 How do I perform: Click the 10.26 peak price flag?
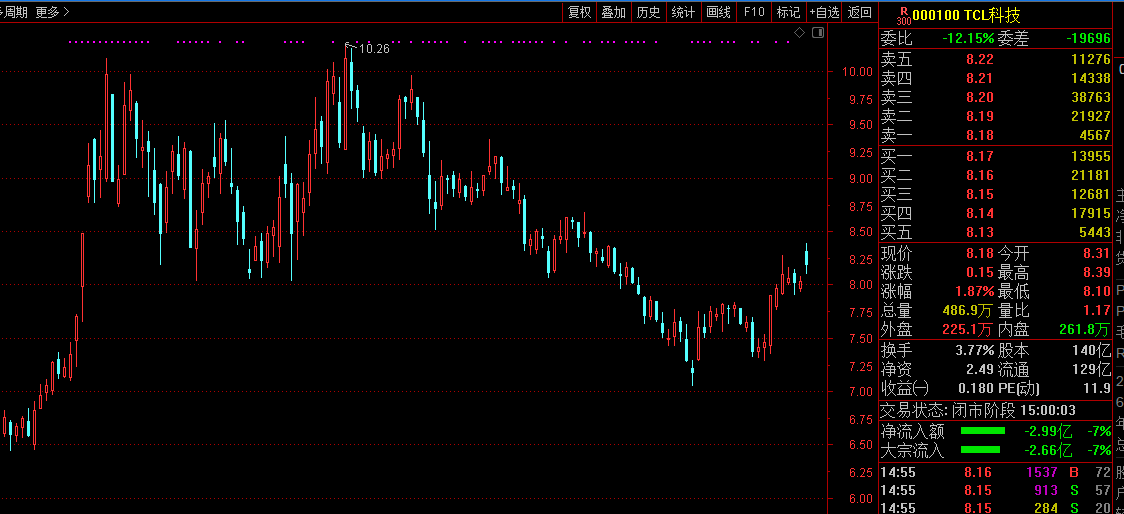[x=368, y=48]
